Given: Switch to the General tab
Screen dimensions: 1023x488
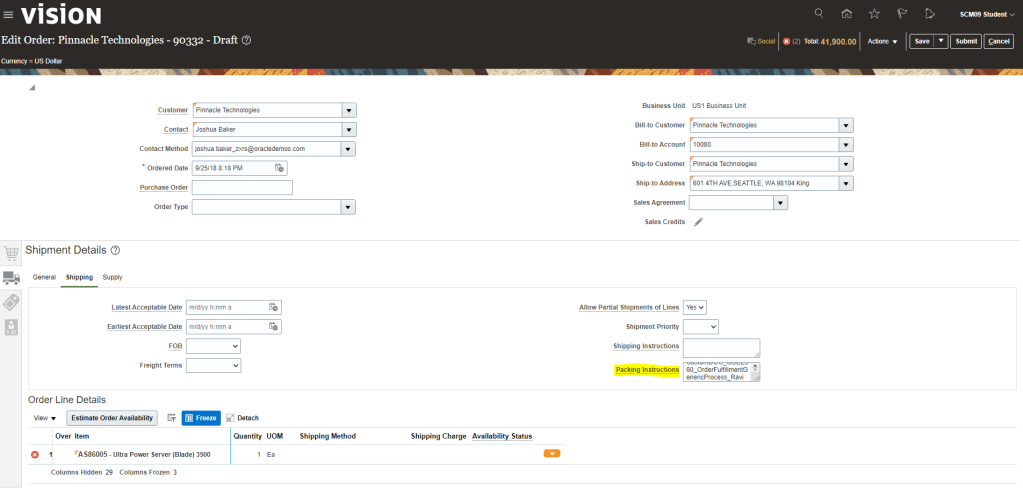Looking at the screenshot, I should [44, 277].
